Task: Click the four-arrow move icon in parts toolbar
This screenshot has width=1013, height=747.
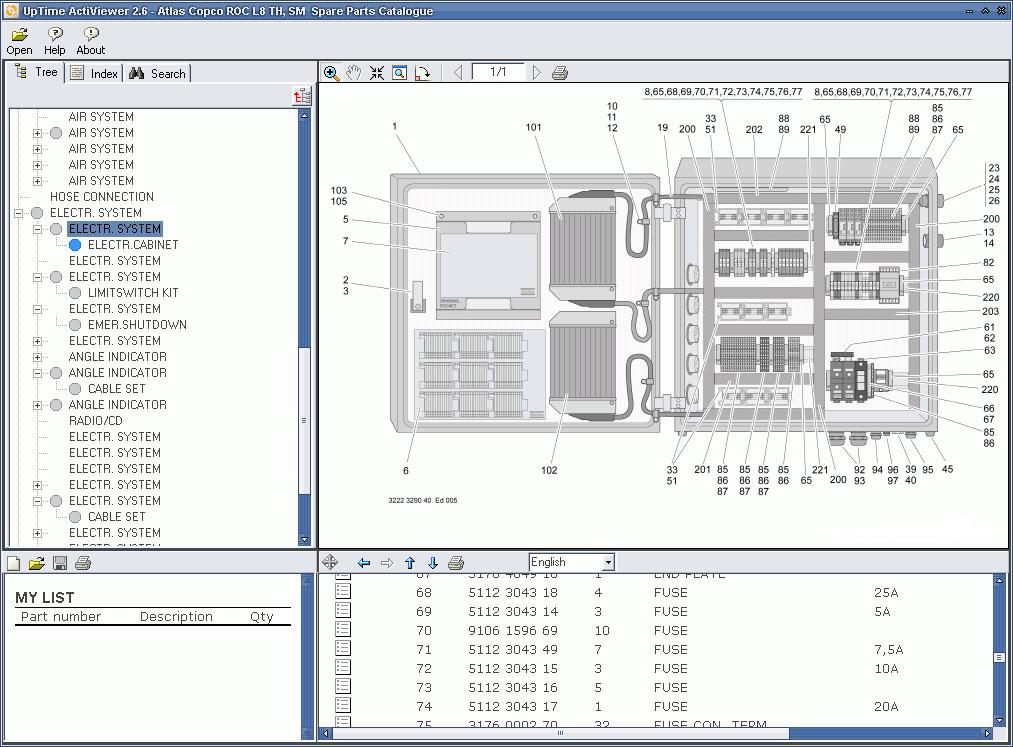Action: 330,562
